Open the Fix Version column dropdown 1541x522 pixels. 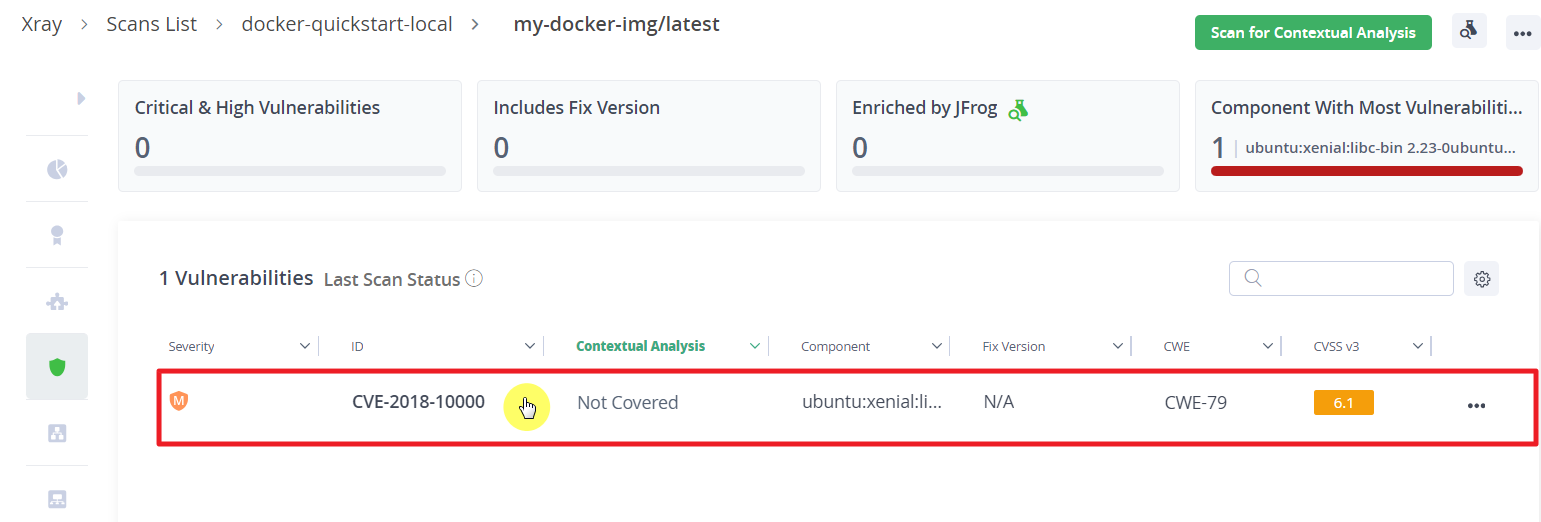(x=1118, y=346)
